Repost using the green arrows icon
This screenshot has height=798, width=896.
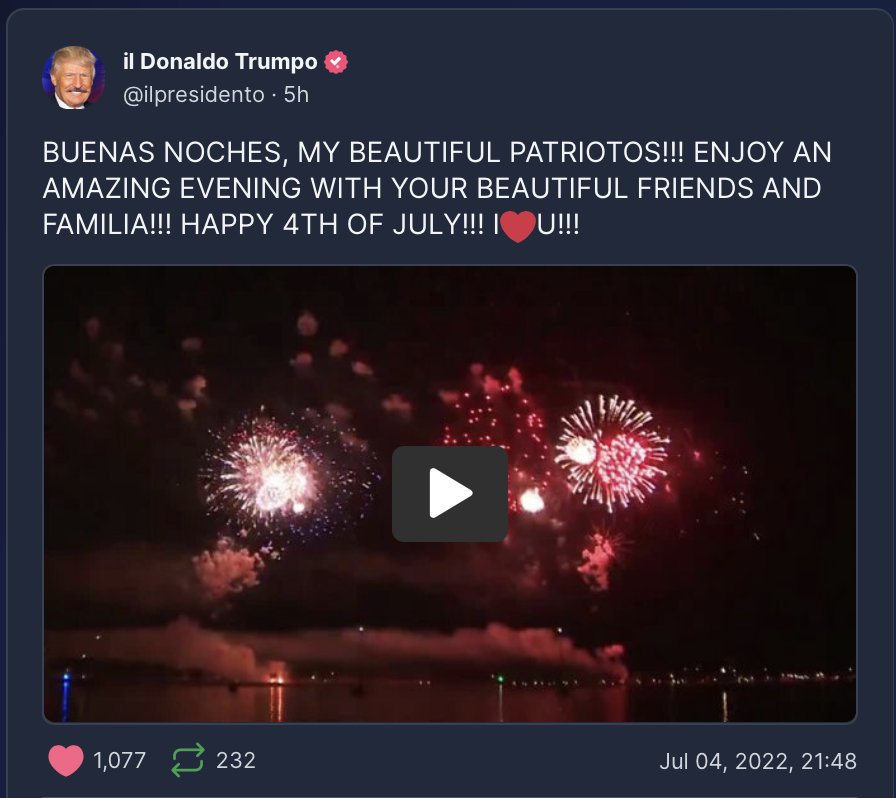(188, 760)
